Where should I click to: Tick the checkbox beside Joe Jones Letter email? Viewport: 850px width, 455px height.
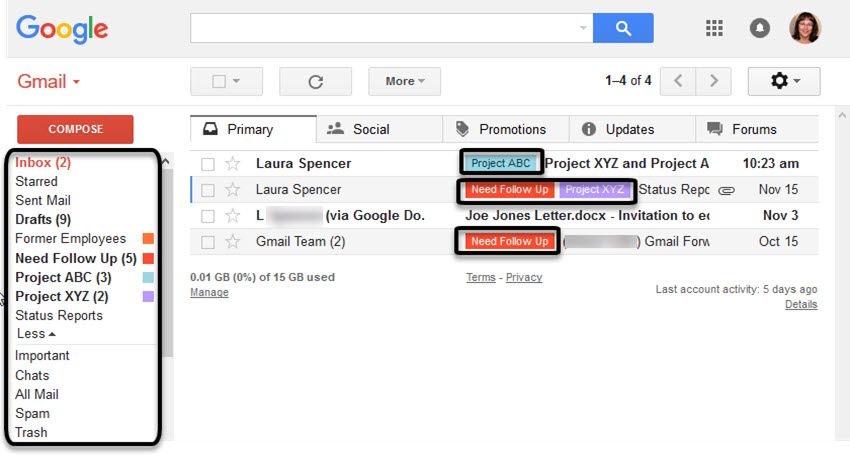208,216
